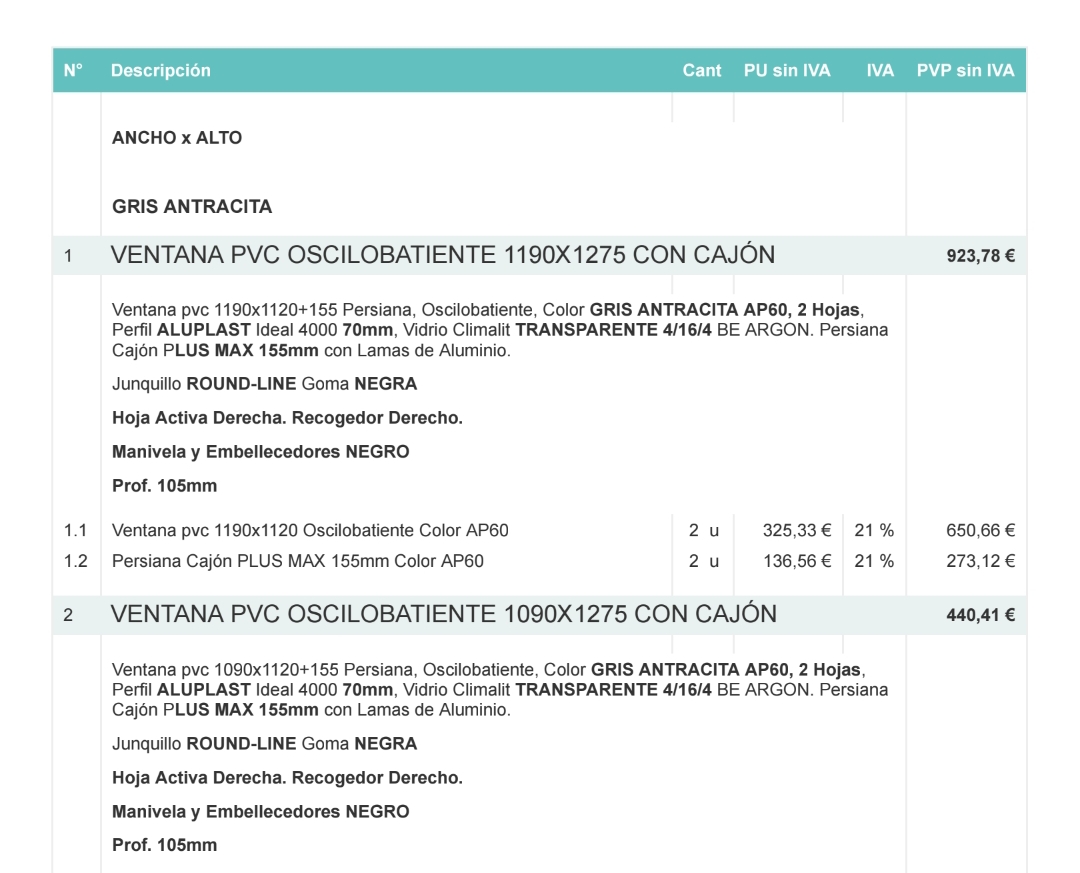
Task: Click section number 1
Action: (68, 256)
